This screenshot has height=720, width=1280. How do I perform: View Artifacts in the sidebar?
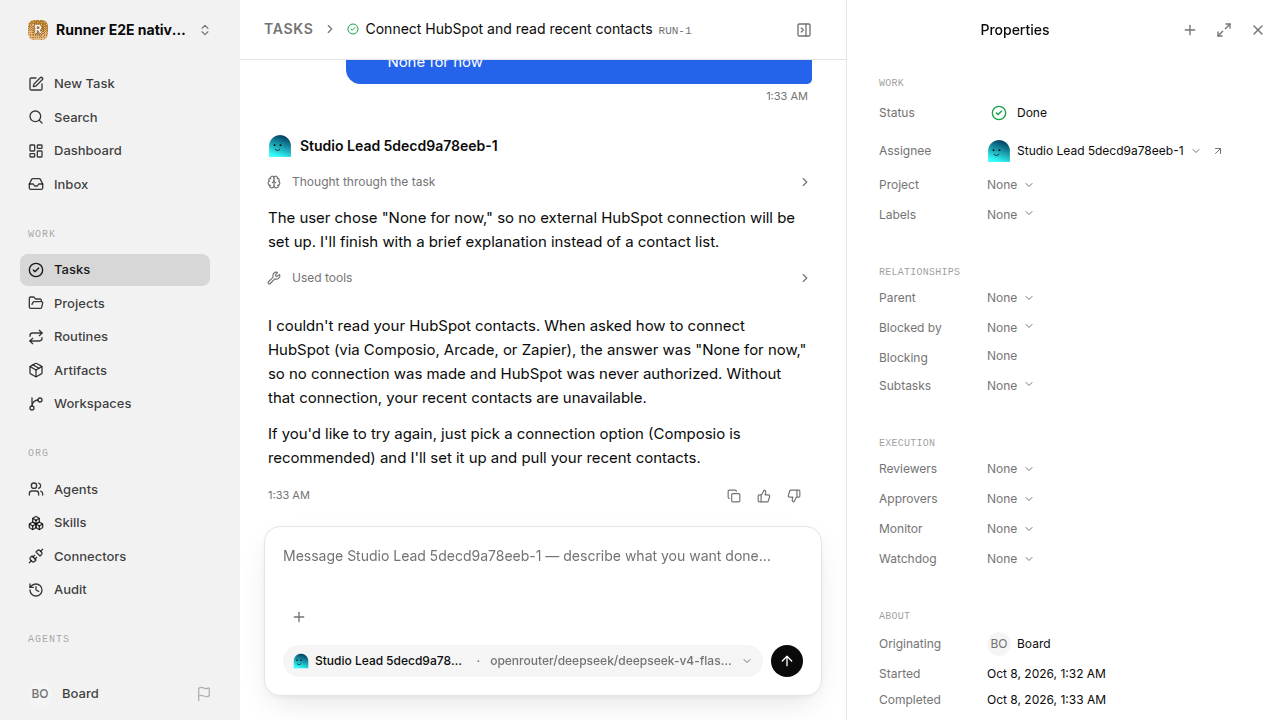115,370
